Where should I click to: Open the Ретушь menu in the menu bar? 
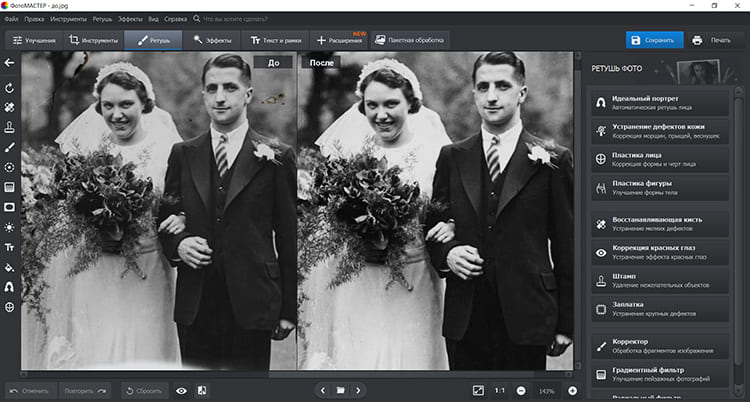click(102, 19)
